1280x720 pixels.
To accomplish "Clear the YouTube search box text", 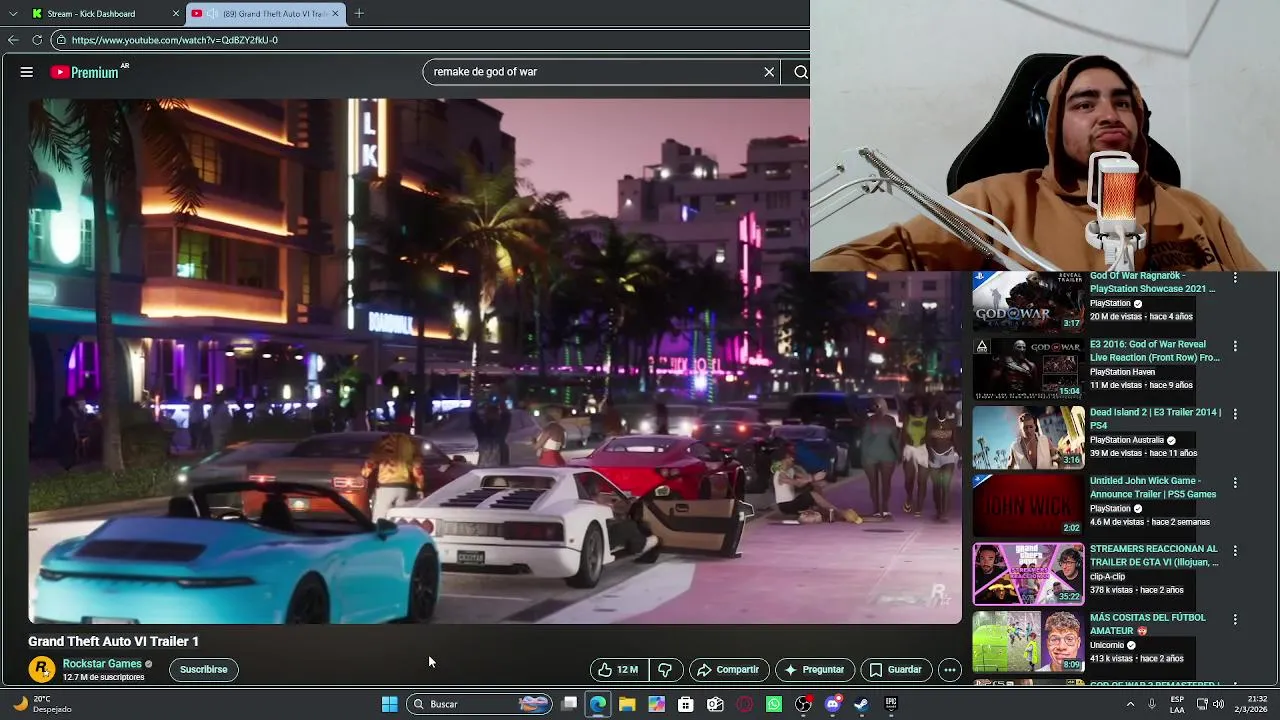I will pos(769,72).
